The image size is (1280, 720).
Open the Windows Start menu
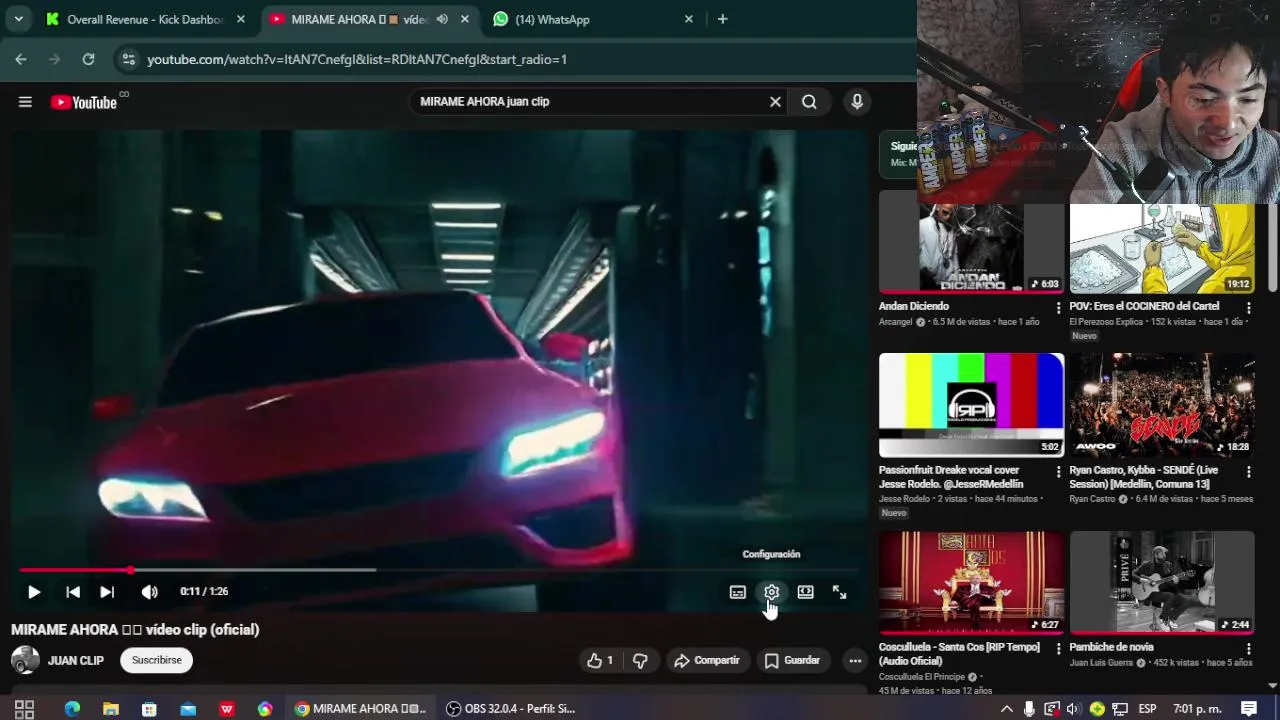(x=25, y=709)
